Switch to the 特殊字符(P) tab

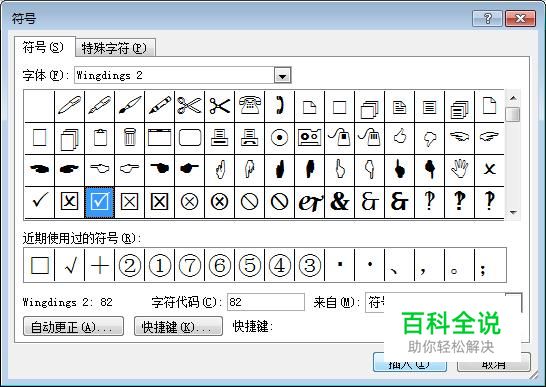pos(115,48)
